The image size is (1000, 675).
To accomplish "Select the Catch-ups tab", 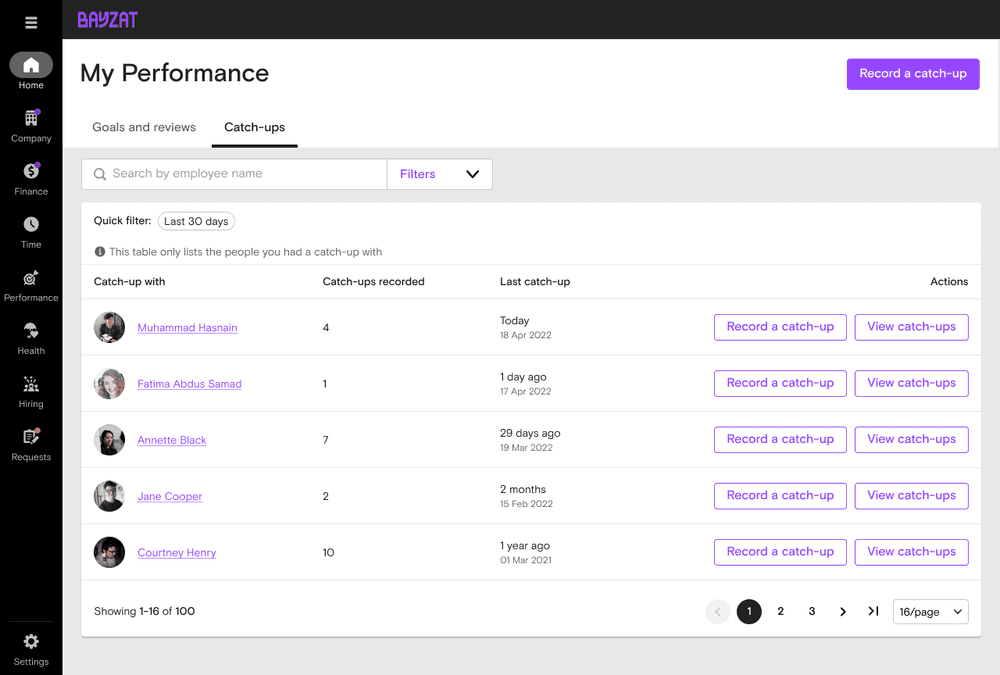I will [253, 127].
